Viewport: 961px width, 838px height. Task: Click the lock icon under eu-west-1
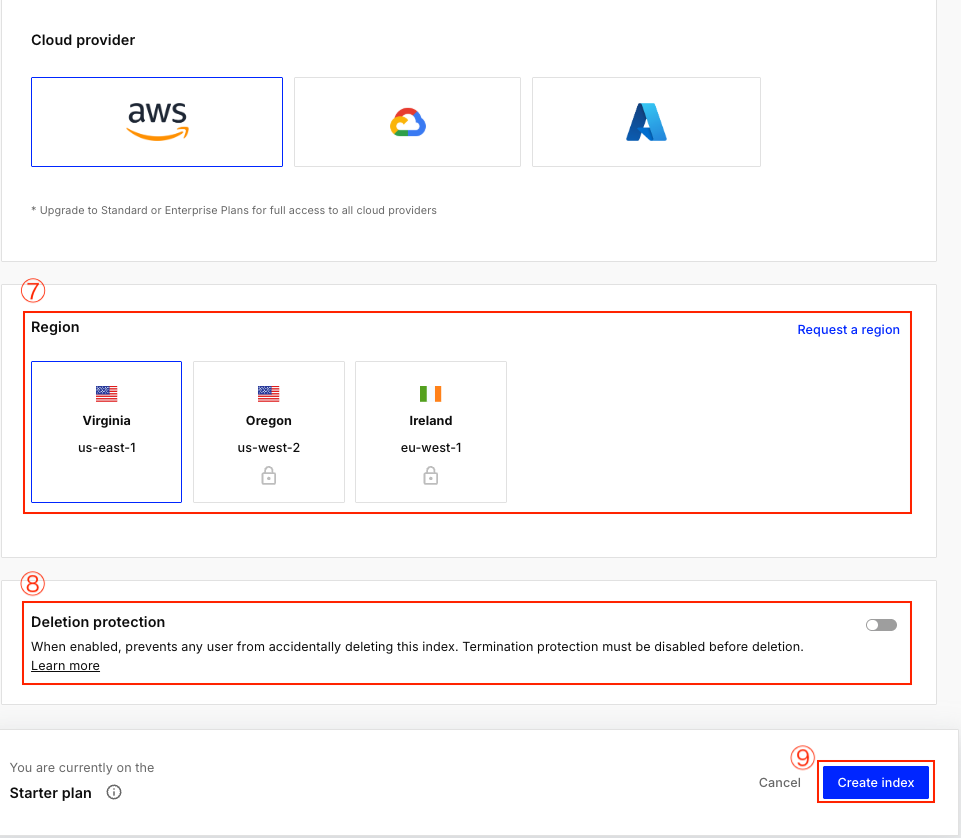(x=431, y=477)
